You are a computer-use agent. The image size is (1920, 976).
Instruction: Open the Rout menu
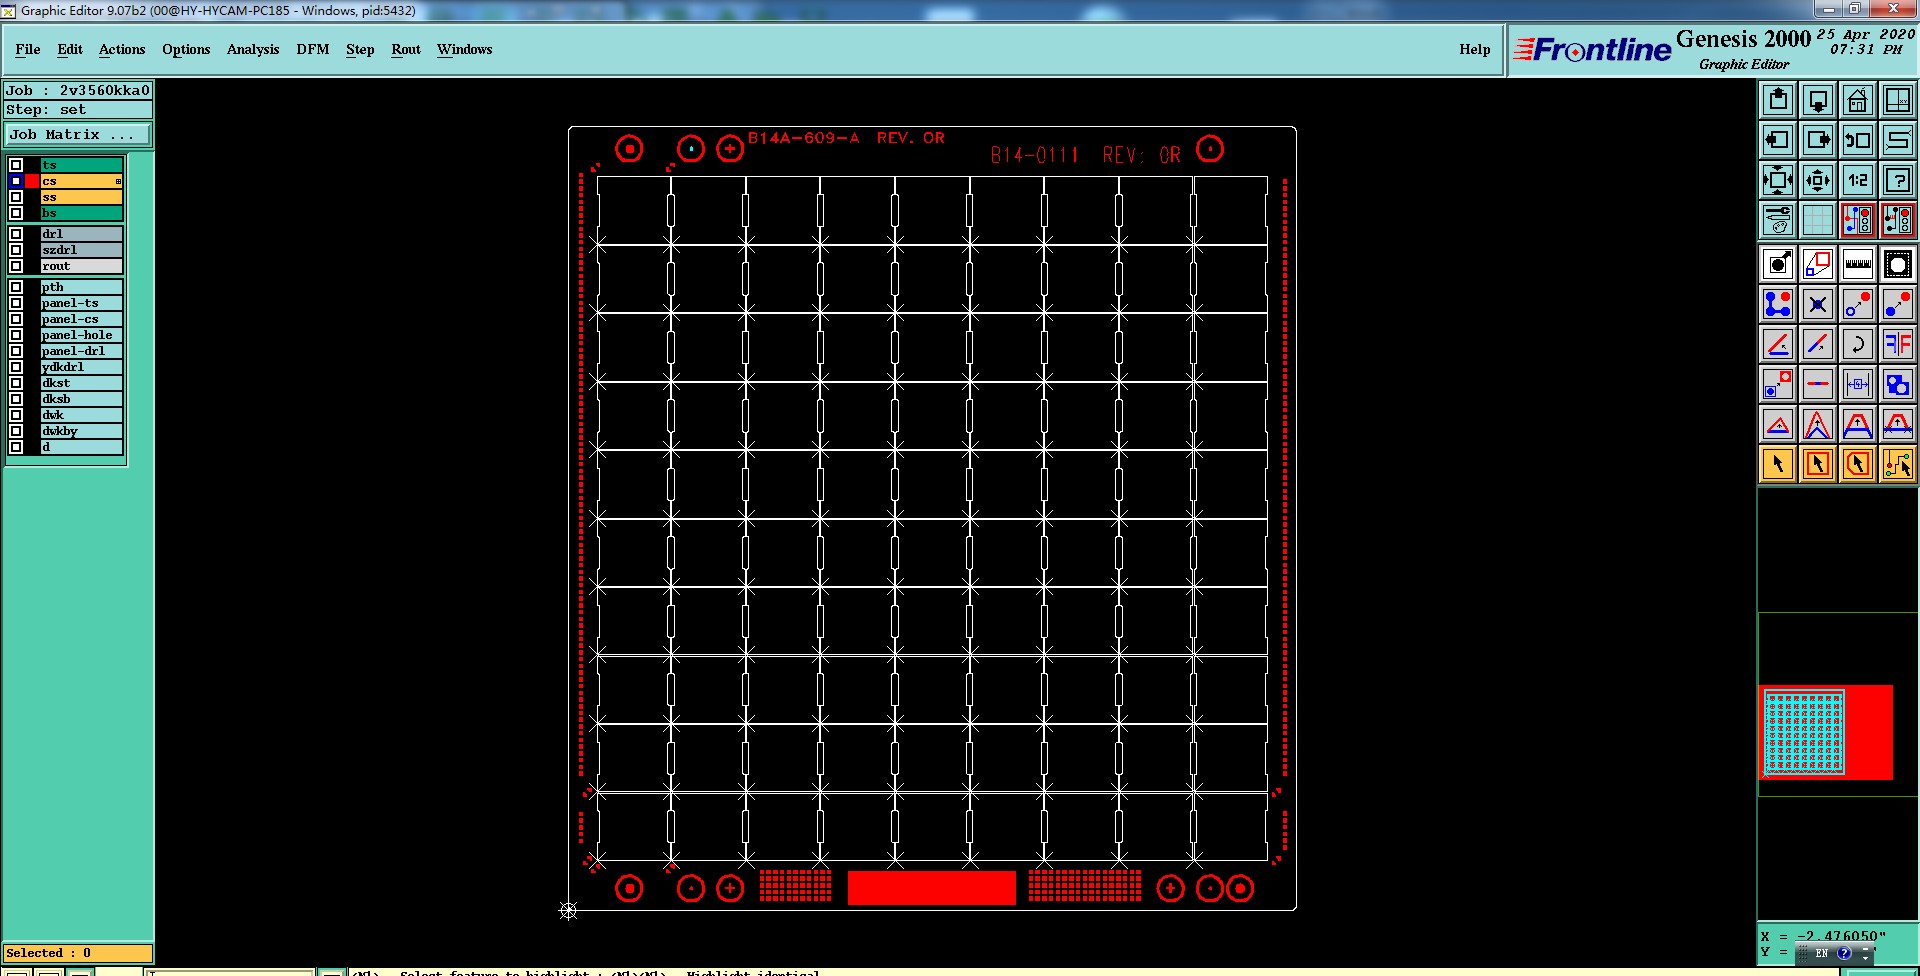click(406, 49)
